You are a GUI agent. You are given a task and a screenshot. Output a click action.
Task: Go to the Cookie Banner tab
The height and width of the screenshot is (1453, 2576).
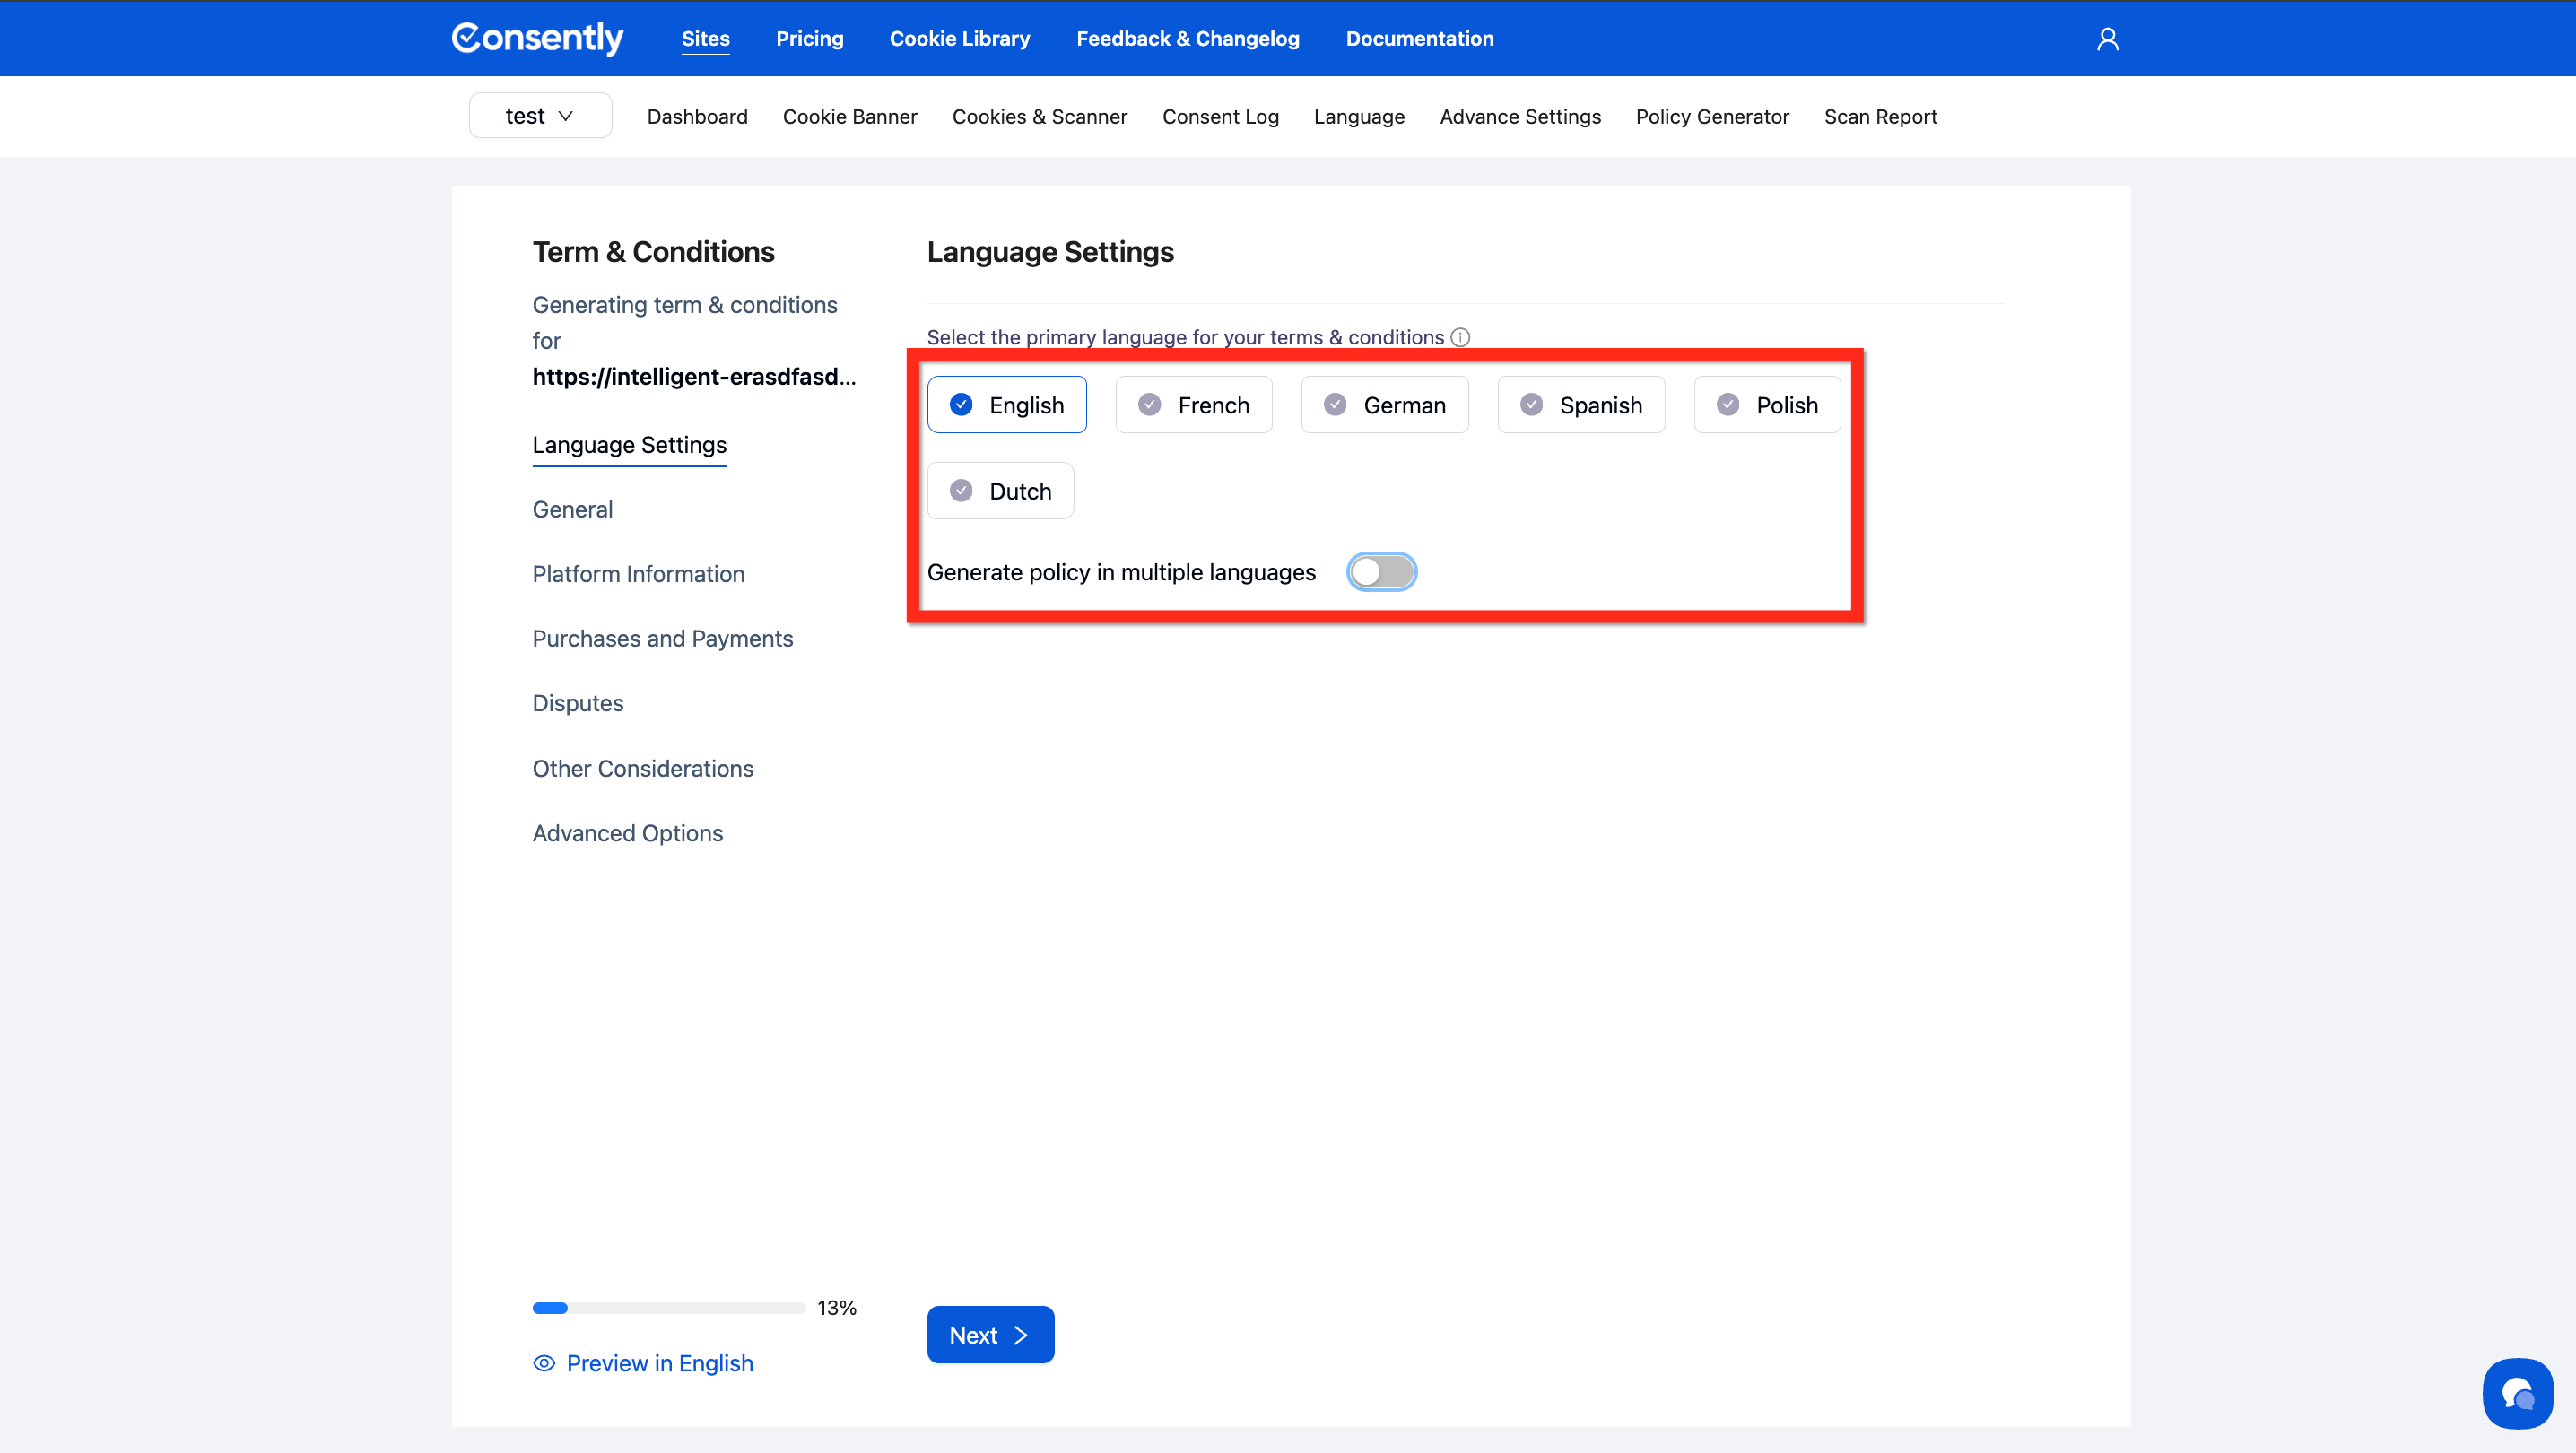pos(849,117)
